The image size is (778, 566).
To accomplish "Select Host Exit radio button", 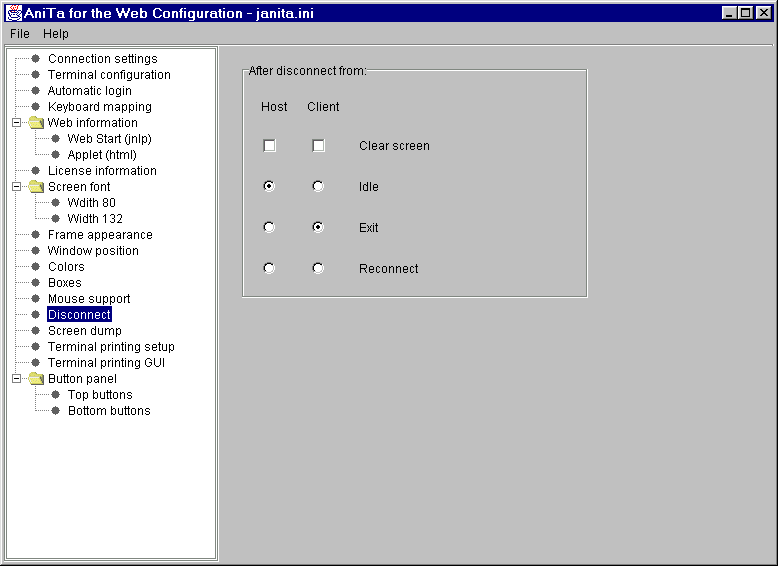I will pyautogui.click(x=269, y=227).
